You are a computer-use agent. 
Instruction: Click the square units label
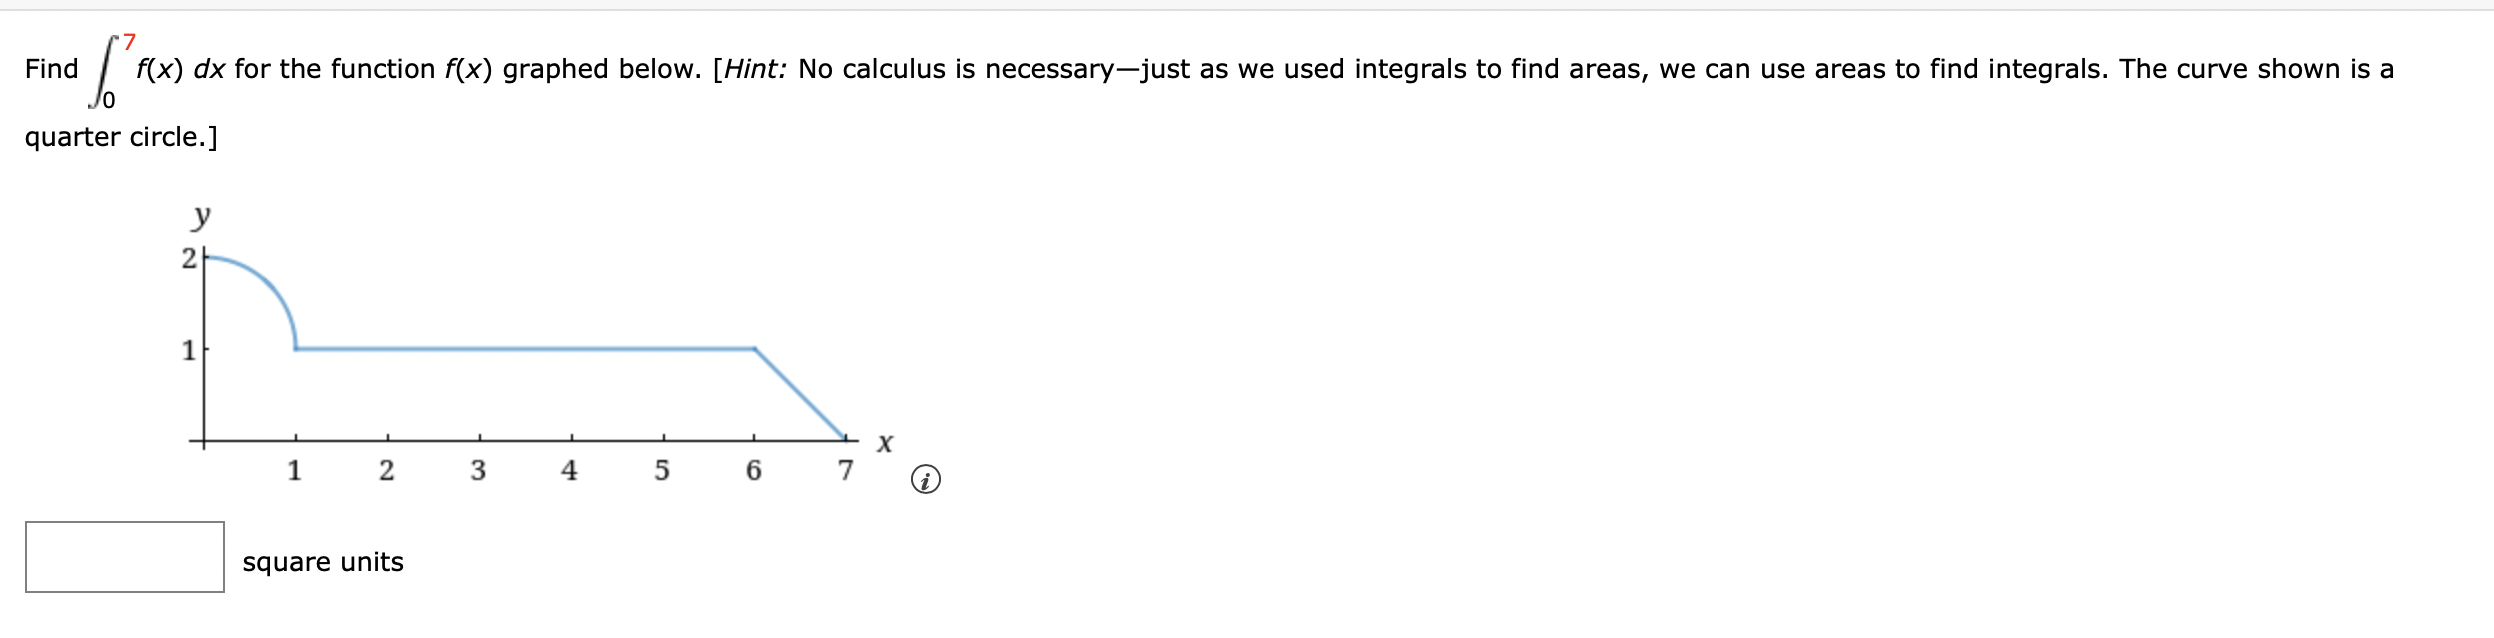[324, 564]
